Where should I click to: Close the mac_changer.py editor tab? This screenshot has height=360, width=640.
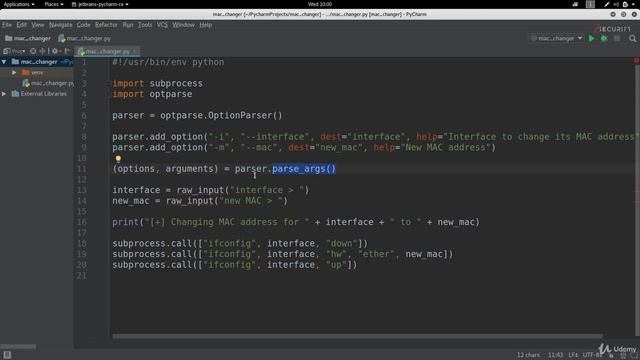(134, 51)
